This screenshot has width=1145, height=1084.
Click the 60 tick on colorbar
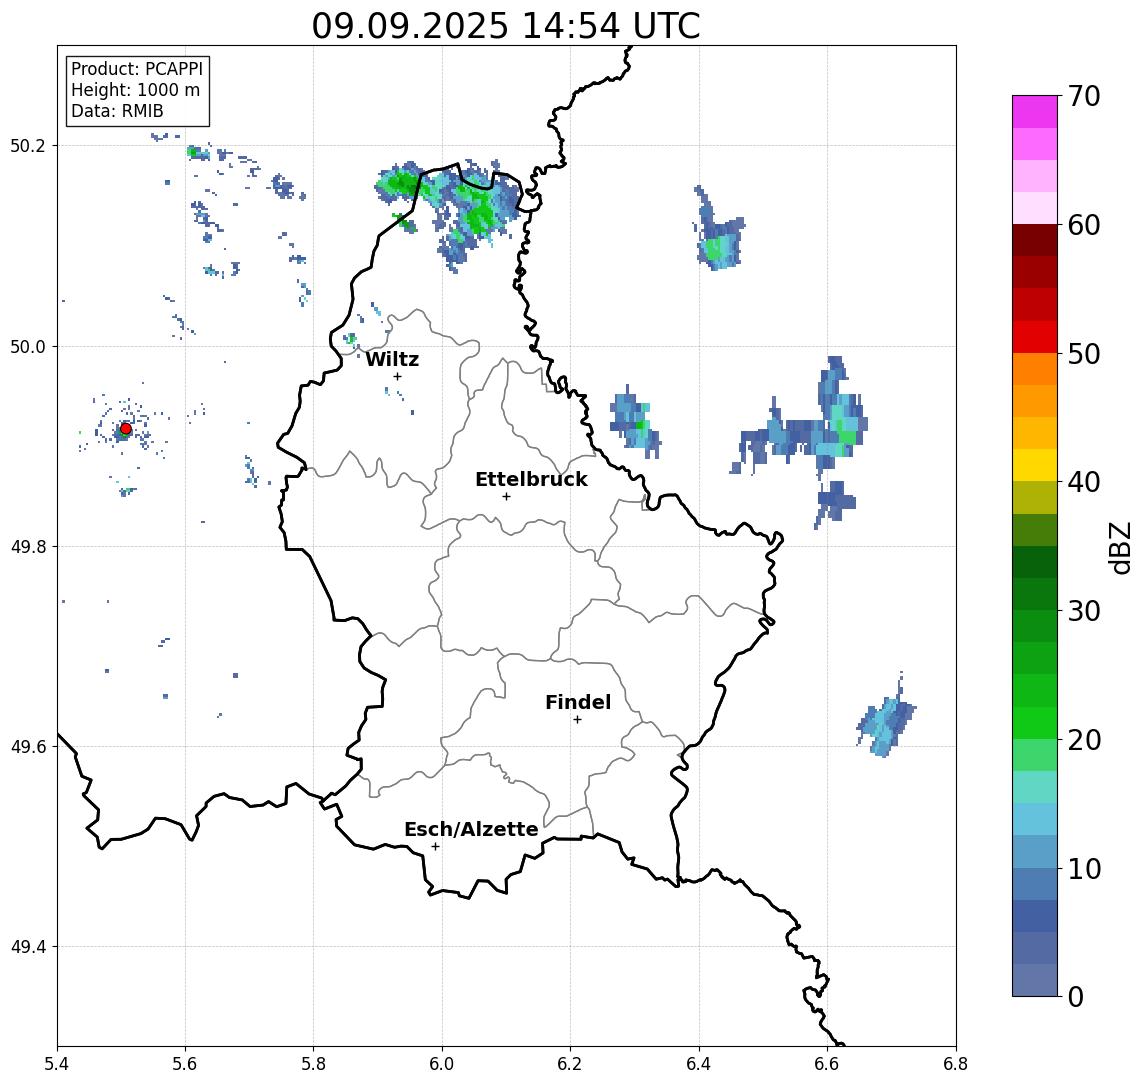click(x=1084, y=225)
